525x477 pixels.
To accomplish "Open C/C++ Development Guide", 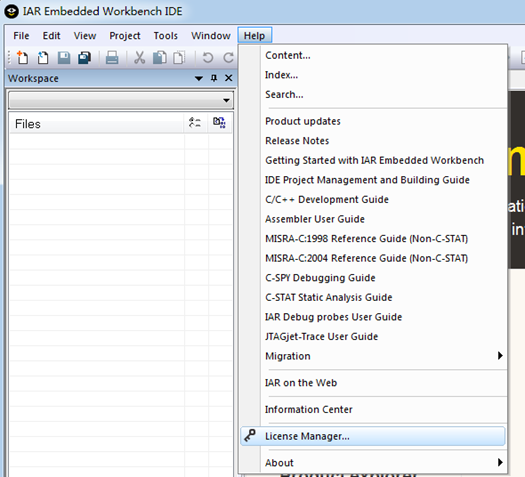I will pos(373,199).
